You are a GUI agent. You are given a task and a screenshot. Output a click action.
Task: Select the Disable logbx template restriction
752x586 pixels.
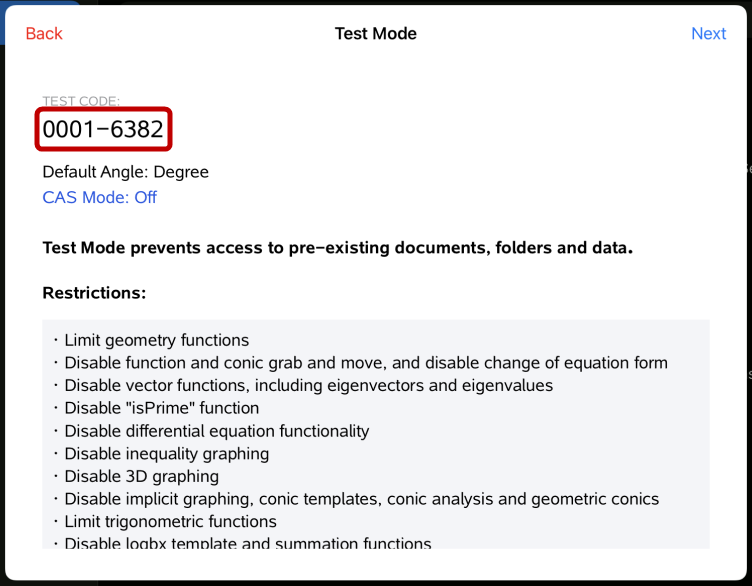(247, 543)
